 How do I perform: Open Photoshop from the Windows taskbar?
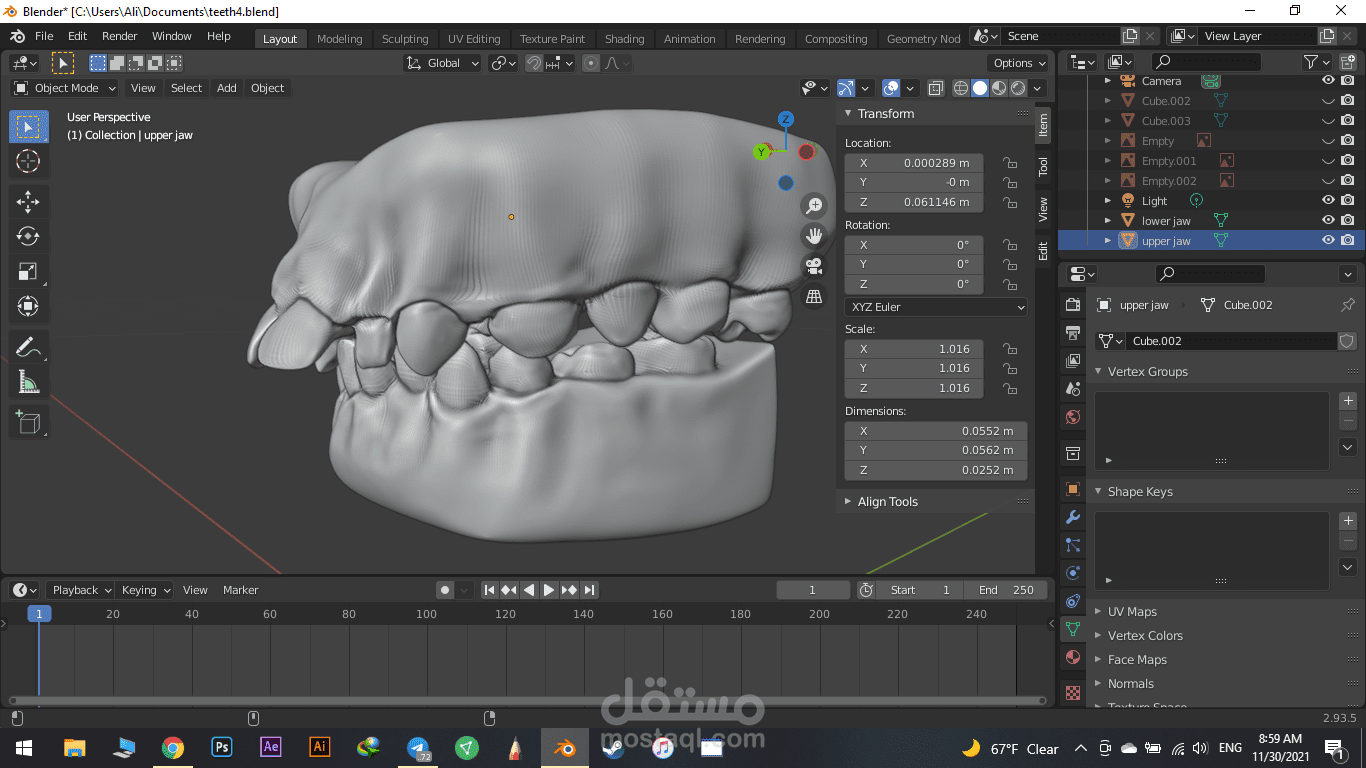point(222,747)
